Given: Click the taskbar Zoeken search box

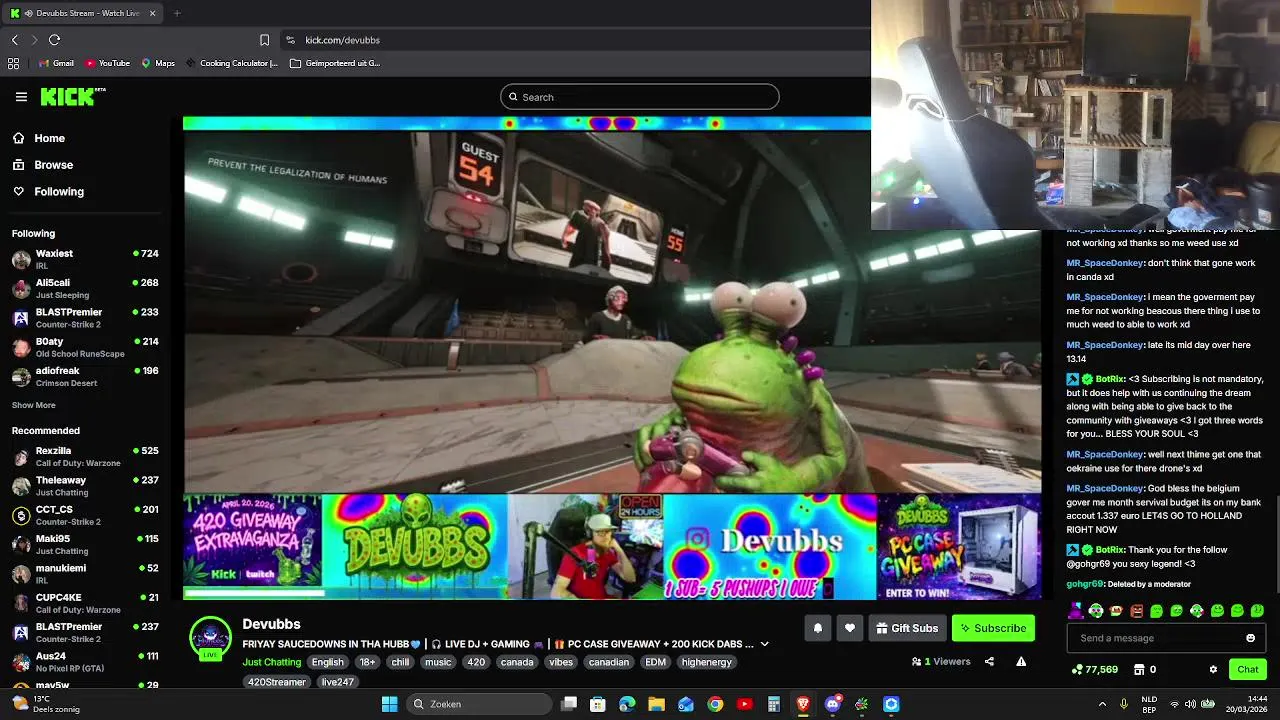Looking at the screenshot, I should pos(479,704).
